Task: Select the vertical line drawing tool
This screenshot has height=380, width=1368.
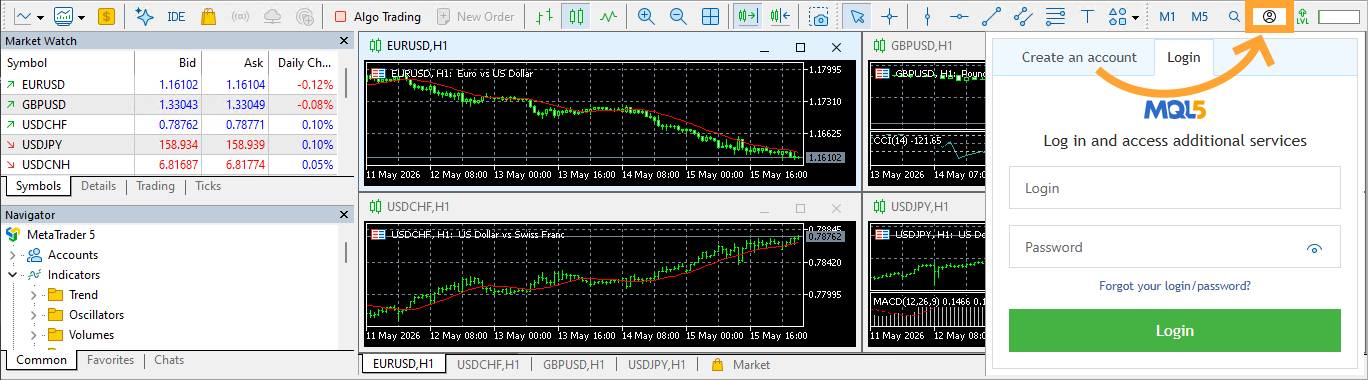Action: click(x=927, y=16)
